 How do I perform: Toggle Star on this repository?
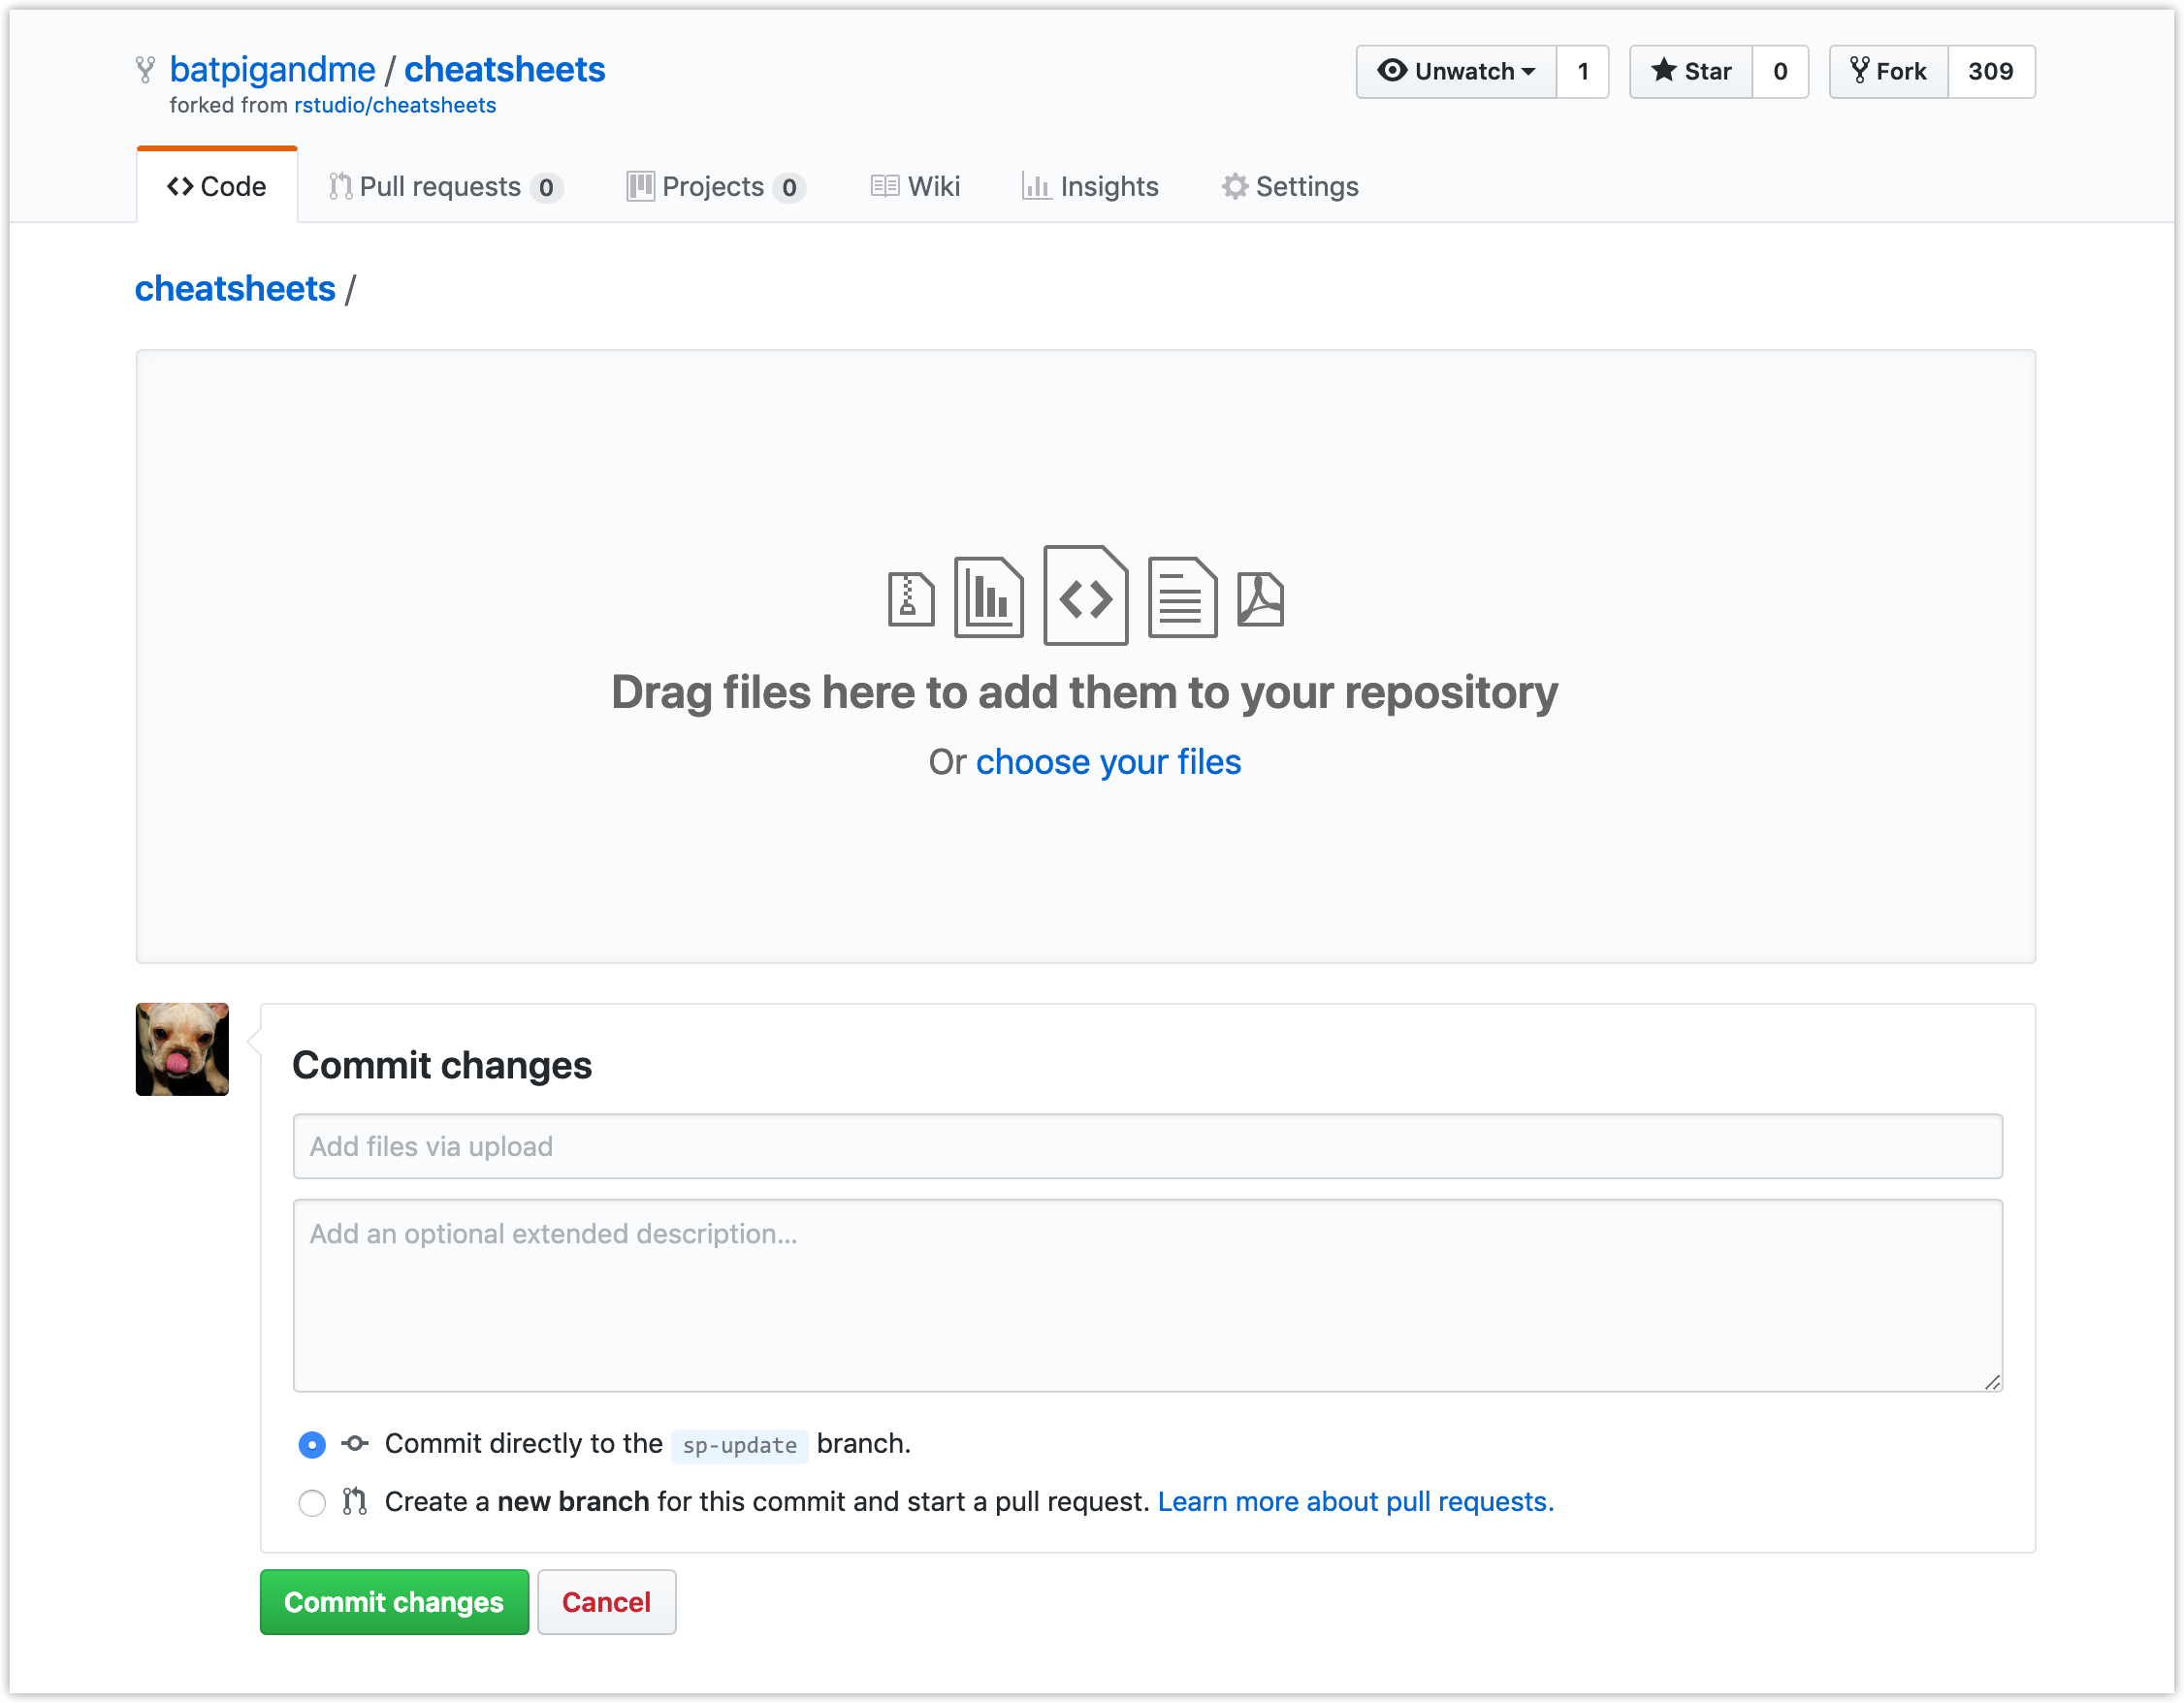pos(1690,71)
